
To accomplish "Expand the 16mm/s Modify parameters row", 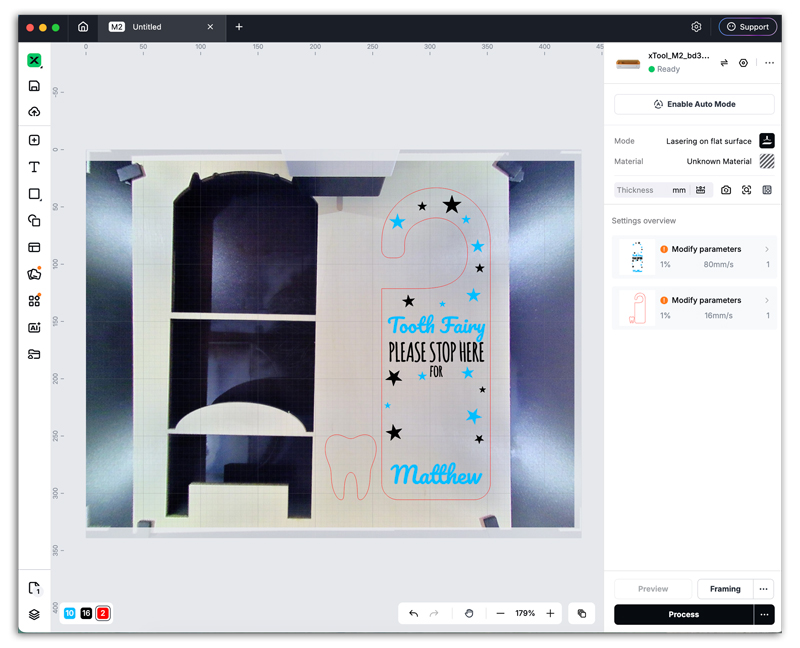I will [x=694, y=308].
